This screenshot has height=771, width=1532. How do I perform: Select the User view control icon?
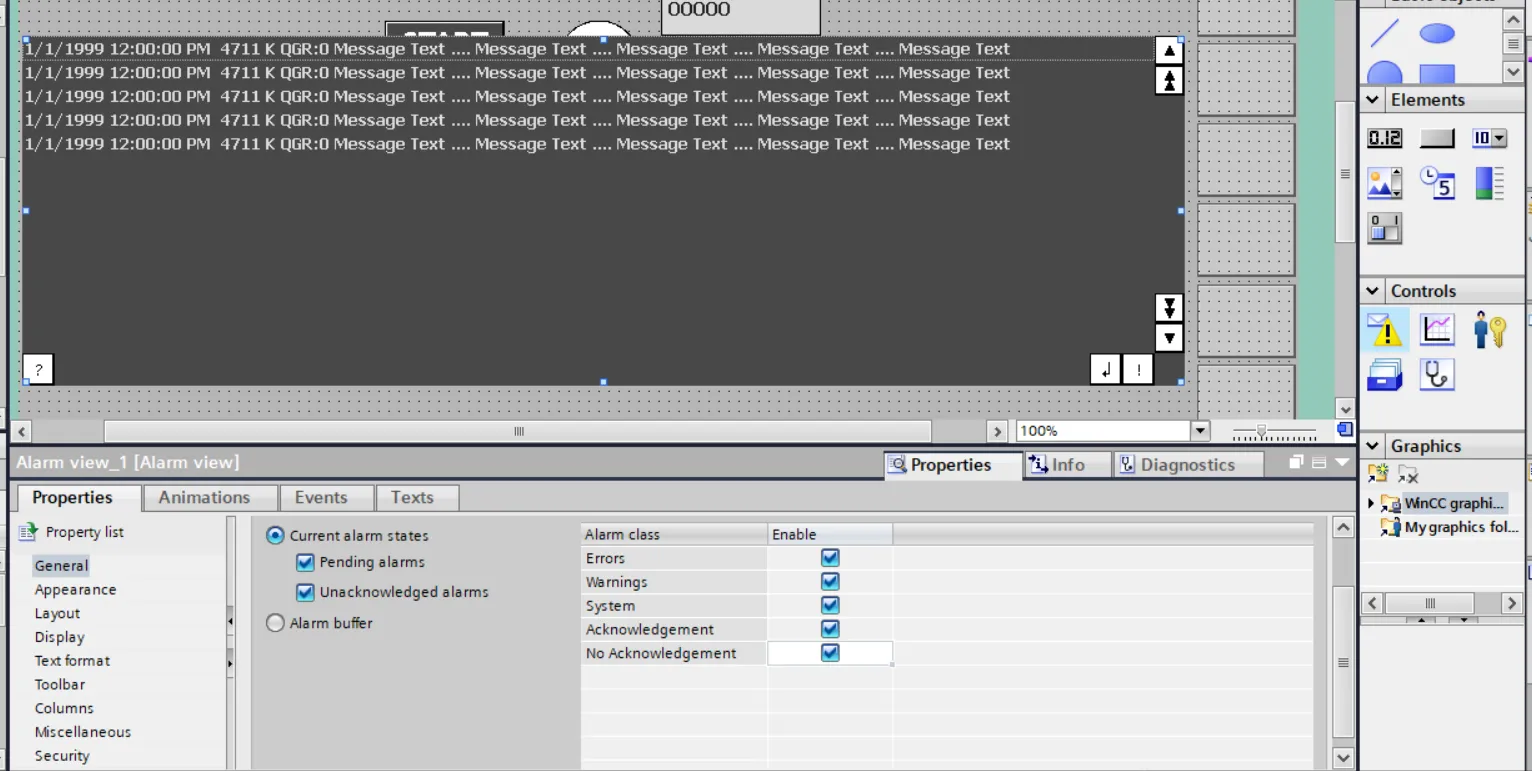[x=1490, y=329]
